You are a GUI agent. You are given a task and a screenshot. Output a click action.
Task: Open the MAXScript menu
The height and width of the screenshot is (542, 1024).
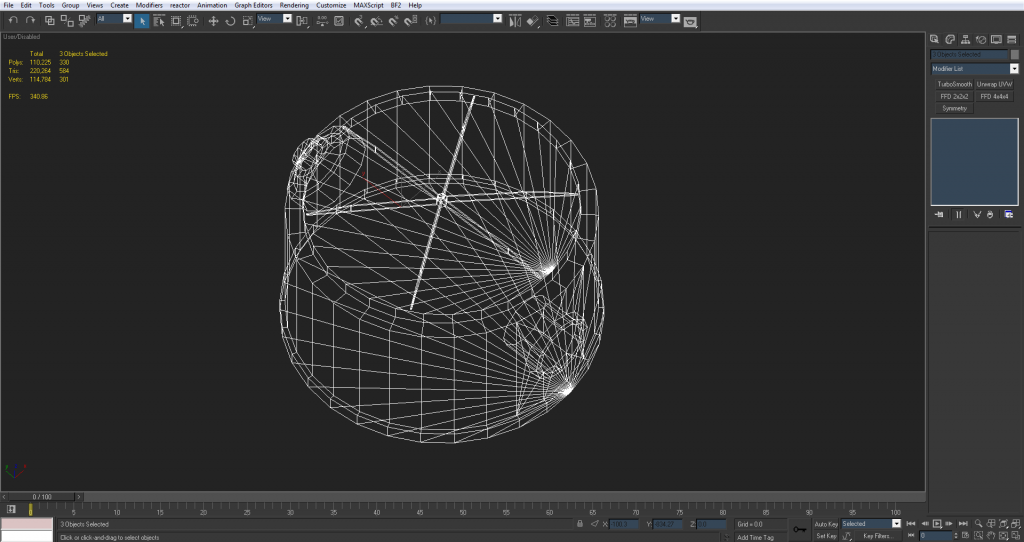(x=368, y=5)
